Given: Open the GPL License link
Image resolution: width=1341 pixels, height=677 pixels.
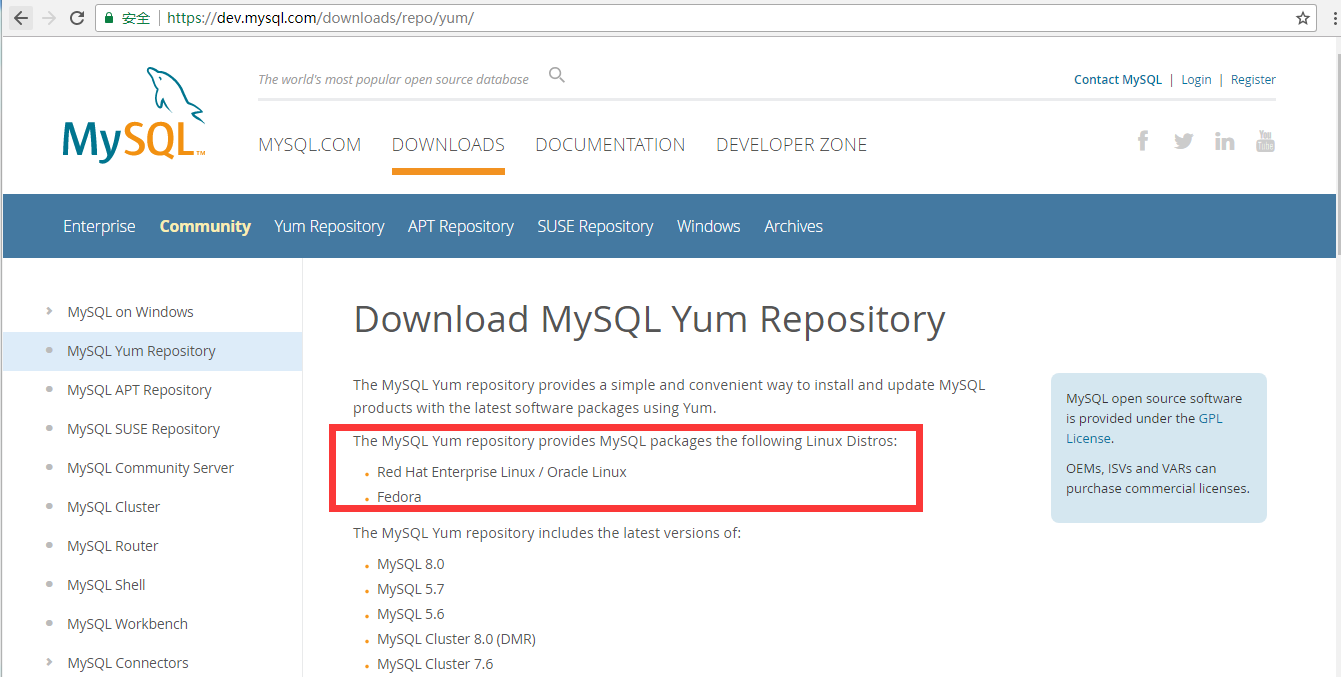Looking at the screenshot, I should coord(1144,428).
